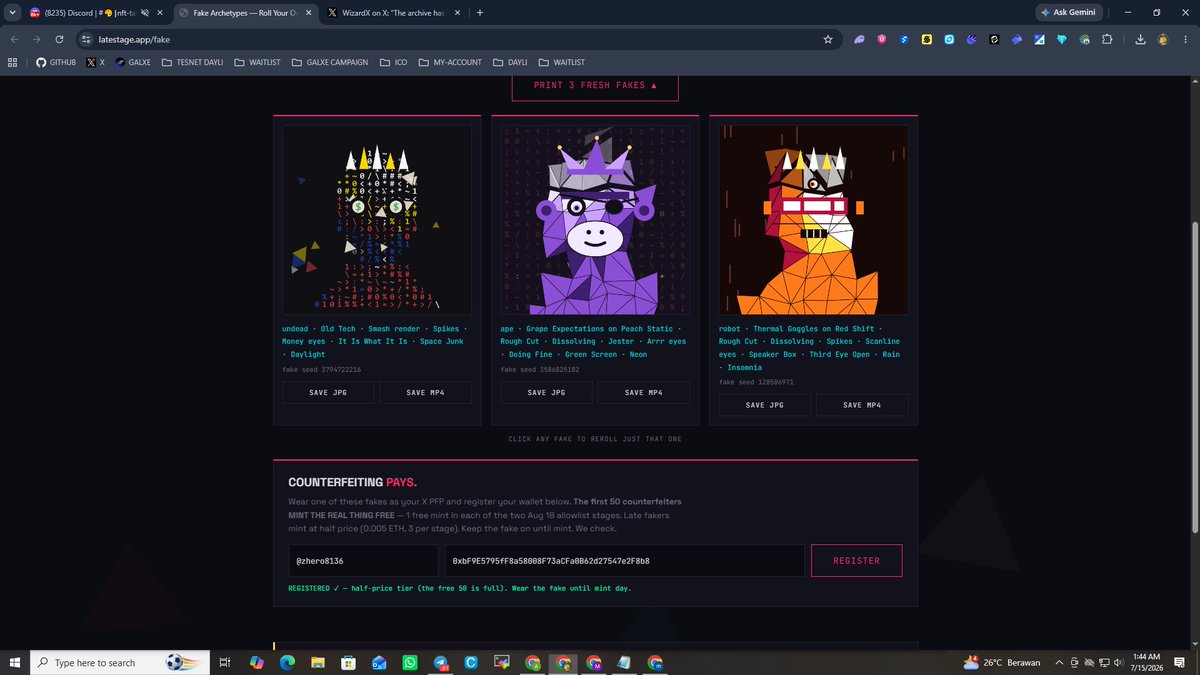Click fake seed 128506971 text
Viewport: 1200px width, 675px height.
[x=756, y=382]
